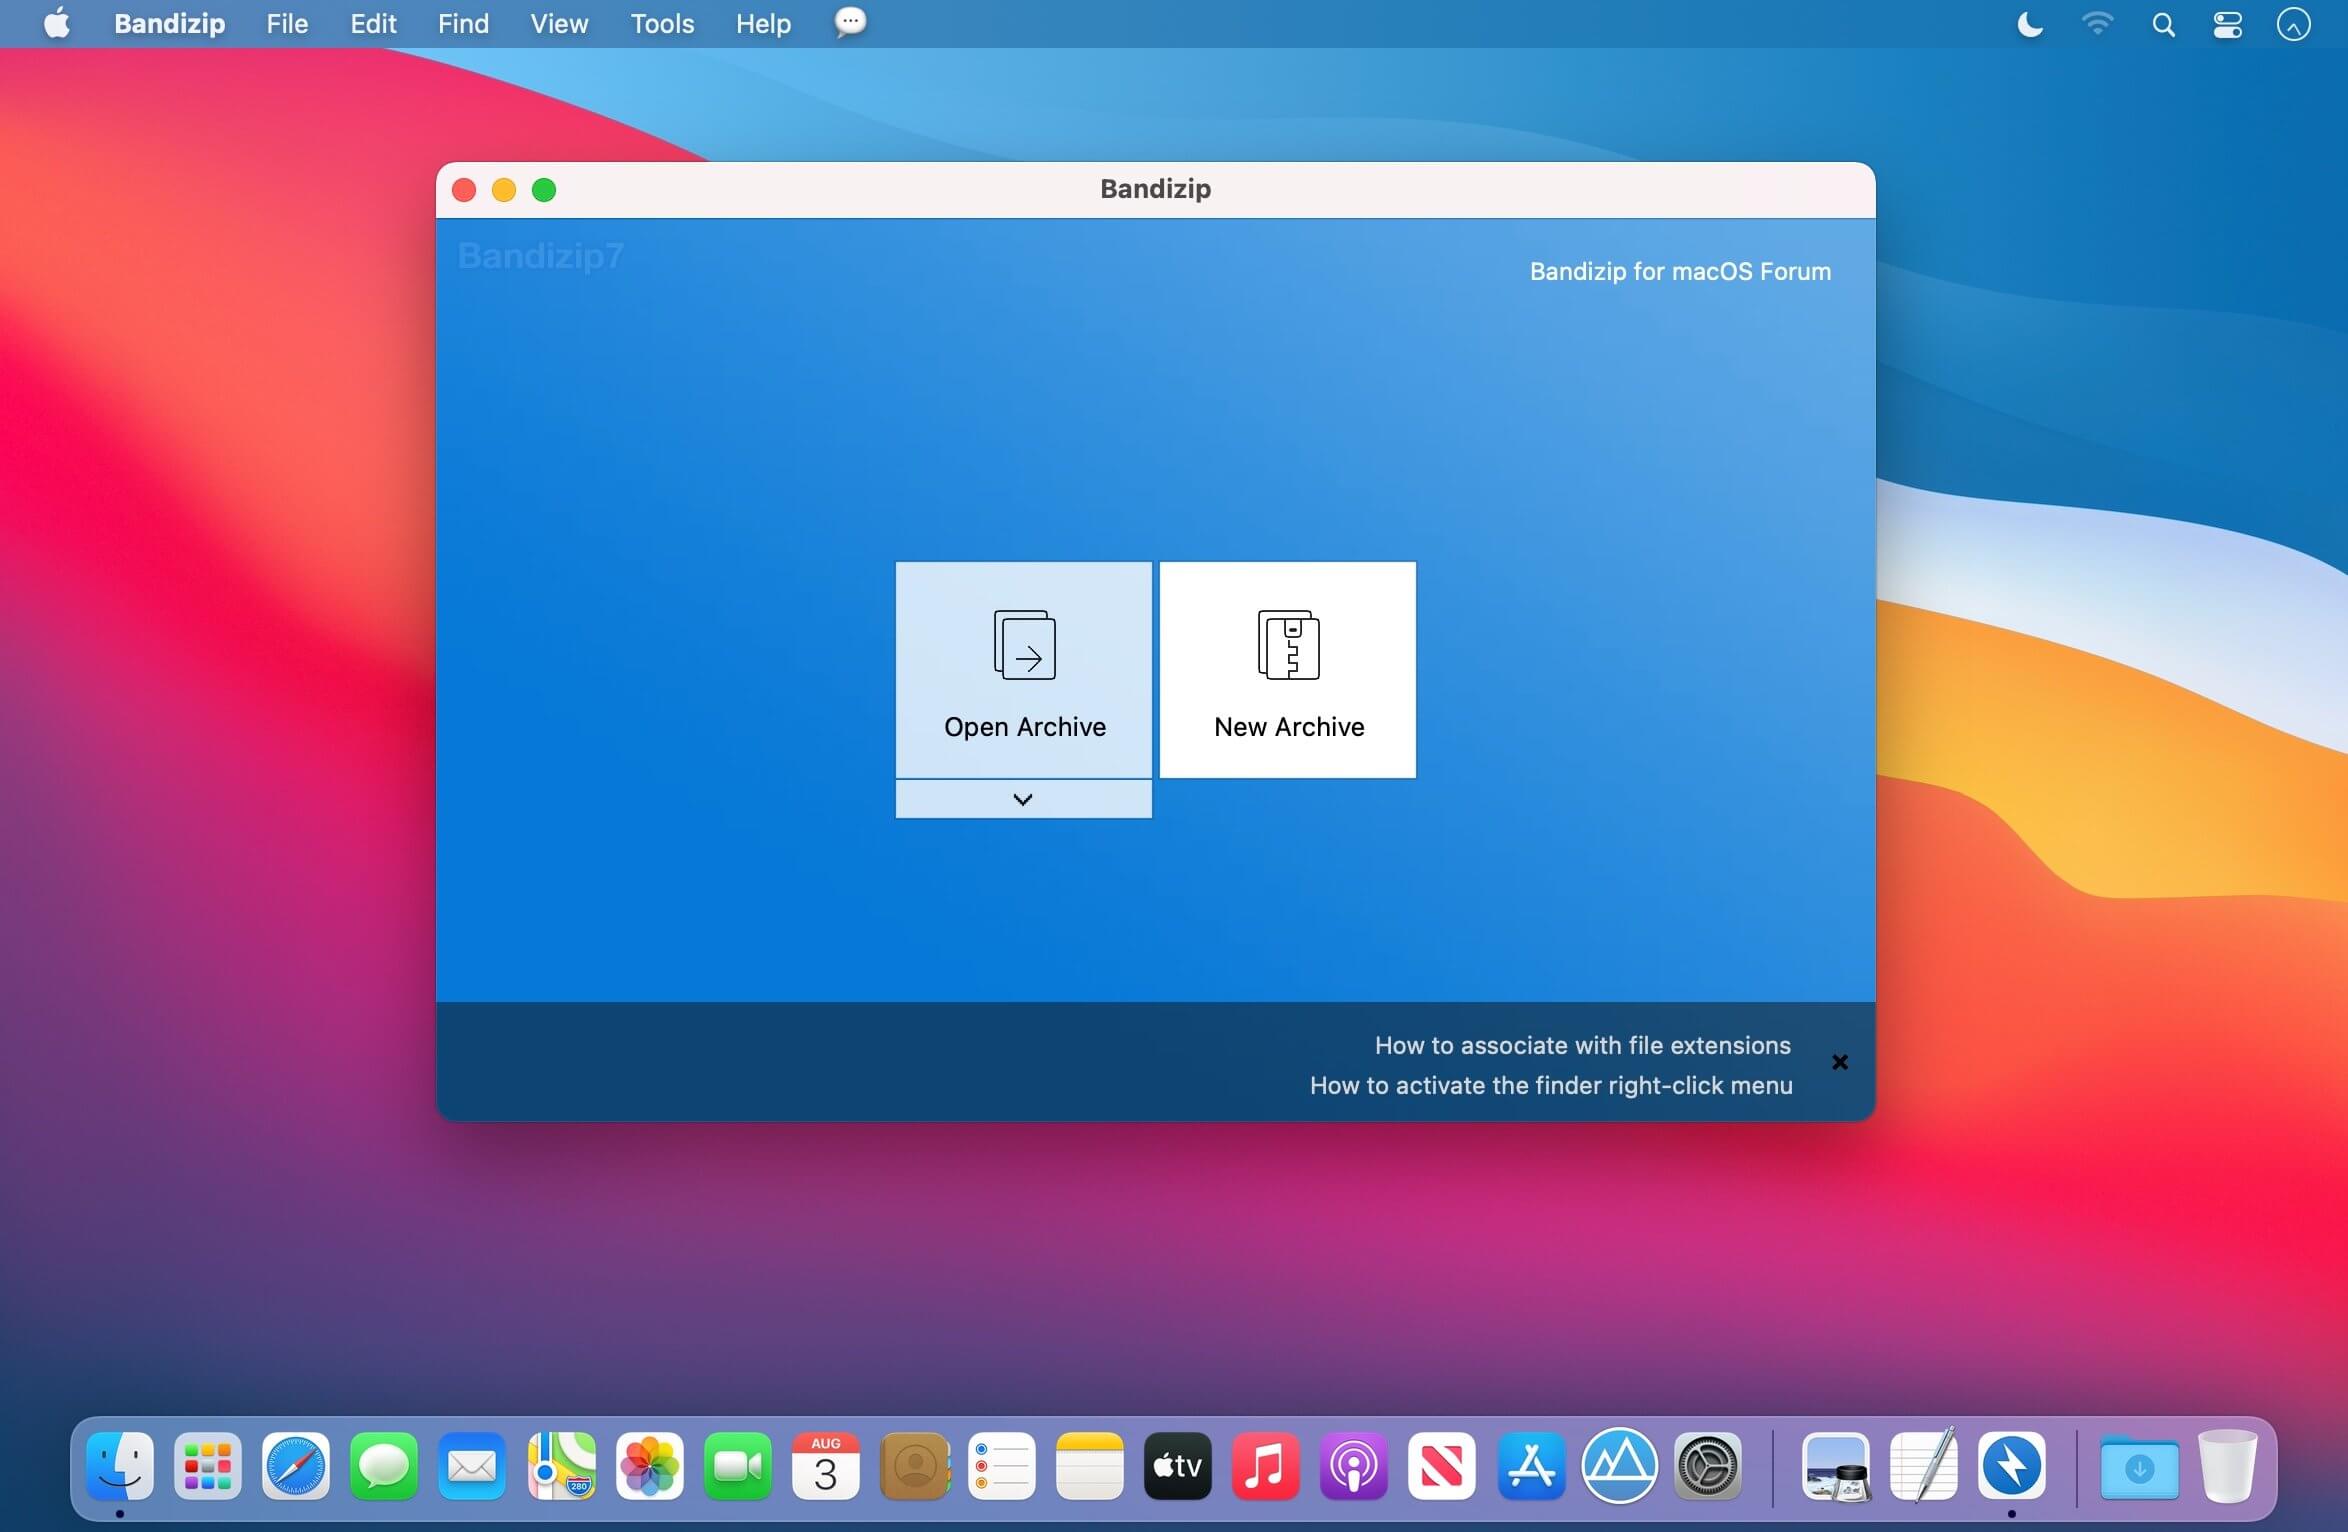2348x1532 pixels.
Task: Click the Spotlight search icon
Action: coord(2163,24)
